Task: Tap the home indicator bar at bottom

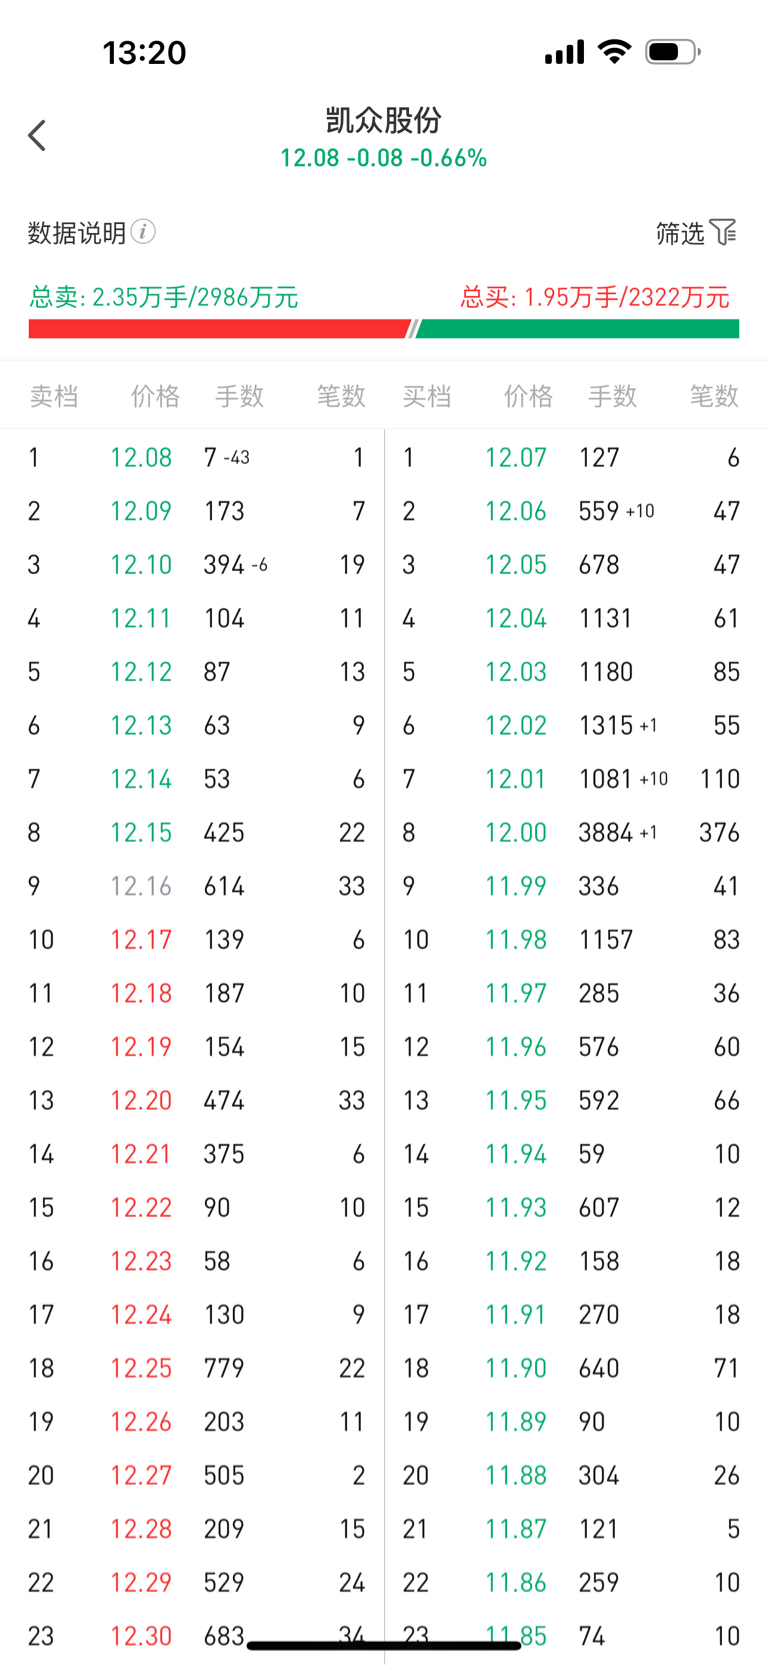Action: click(384, 1644)
